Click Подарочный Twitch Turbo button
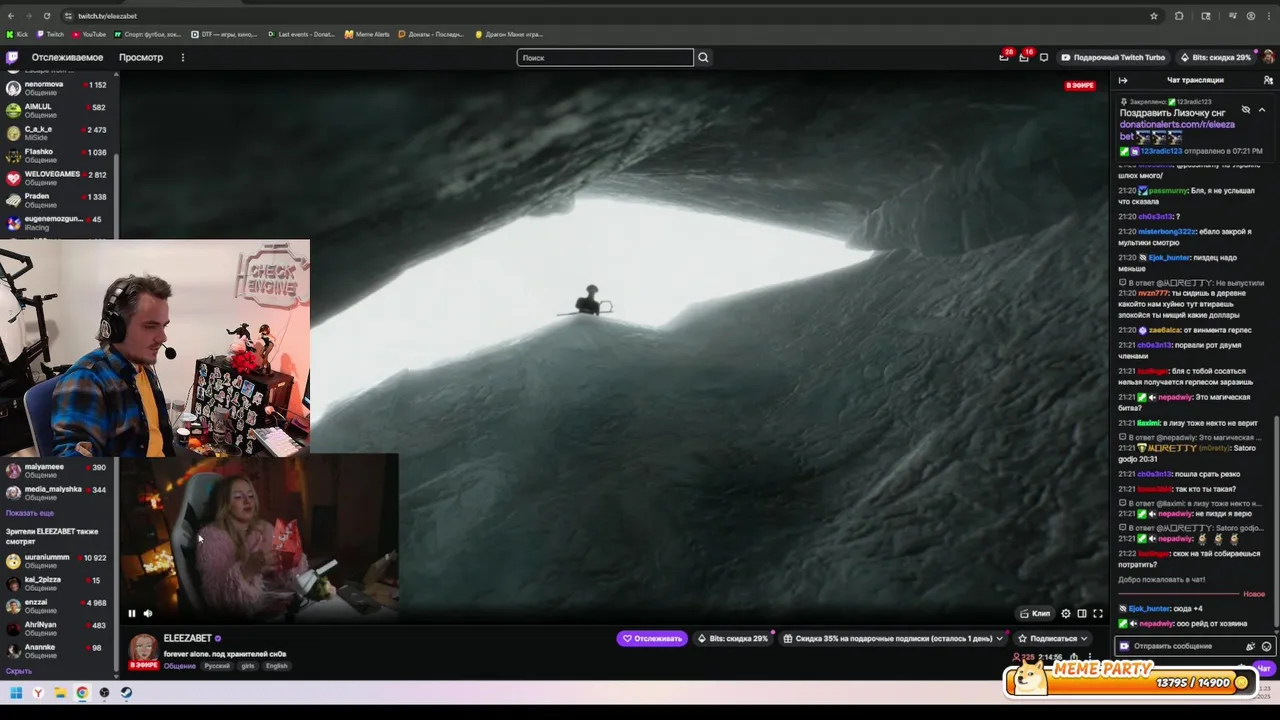The width and height of the screenshot is (1280, 720). click(1113, 57)
